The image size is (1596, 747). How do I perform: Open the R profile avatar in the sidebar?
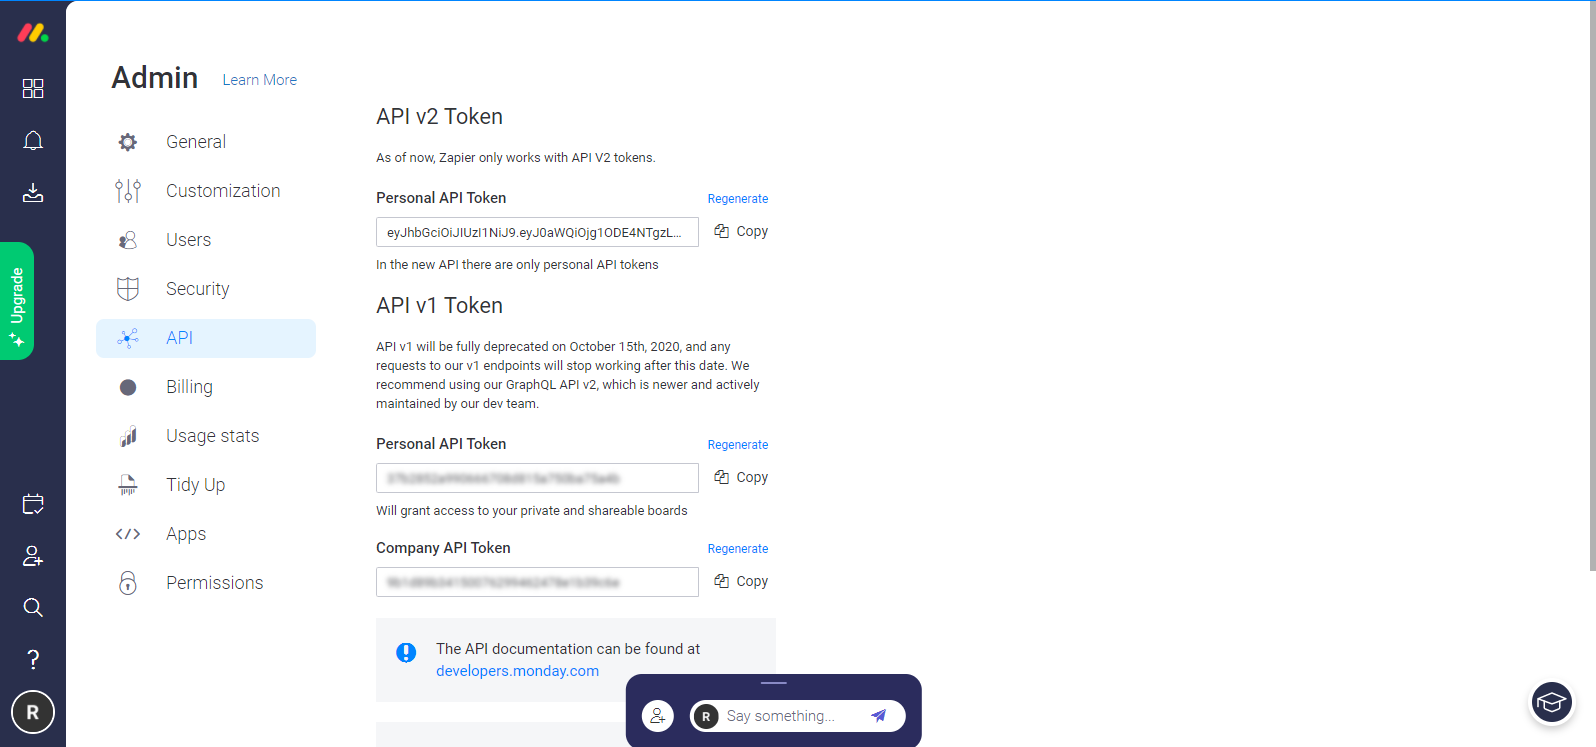click(33, 712)
